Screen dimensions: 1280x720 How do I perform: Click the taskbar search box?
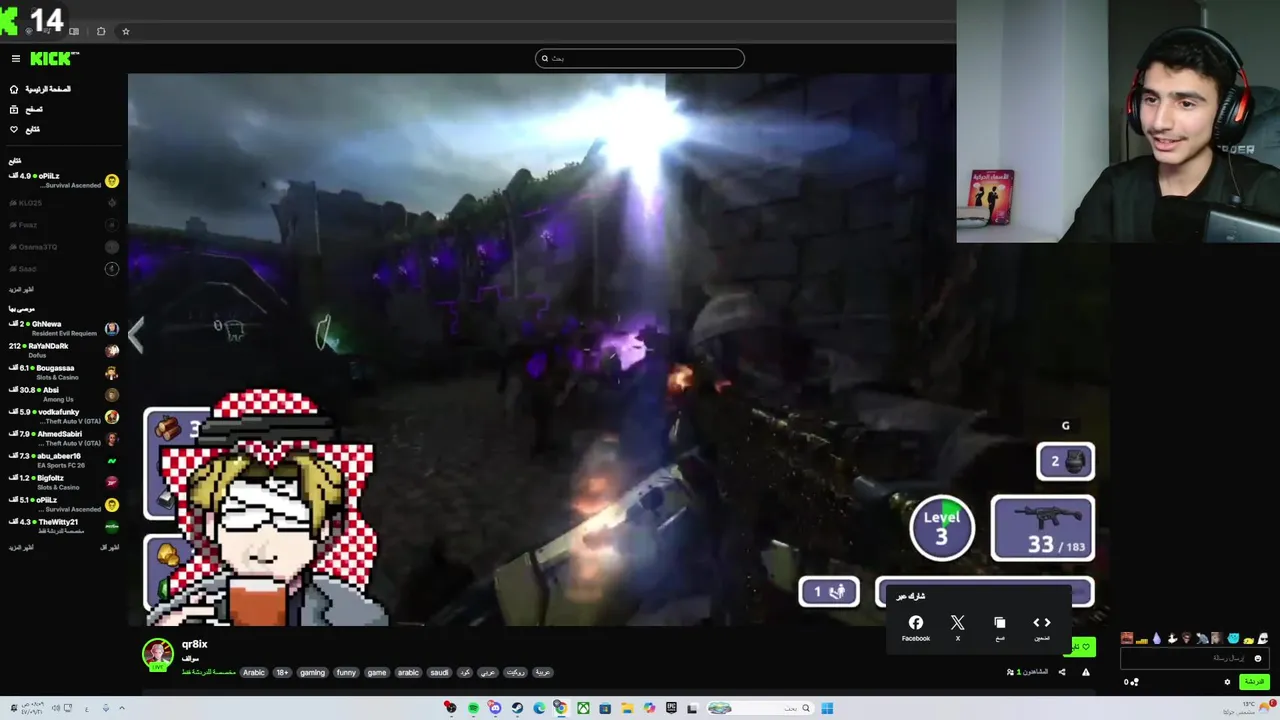coord(760,708)
